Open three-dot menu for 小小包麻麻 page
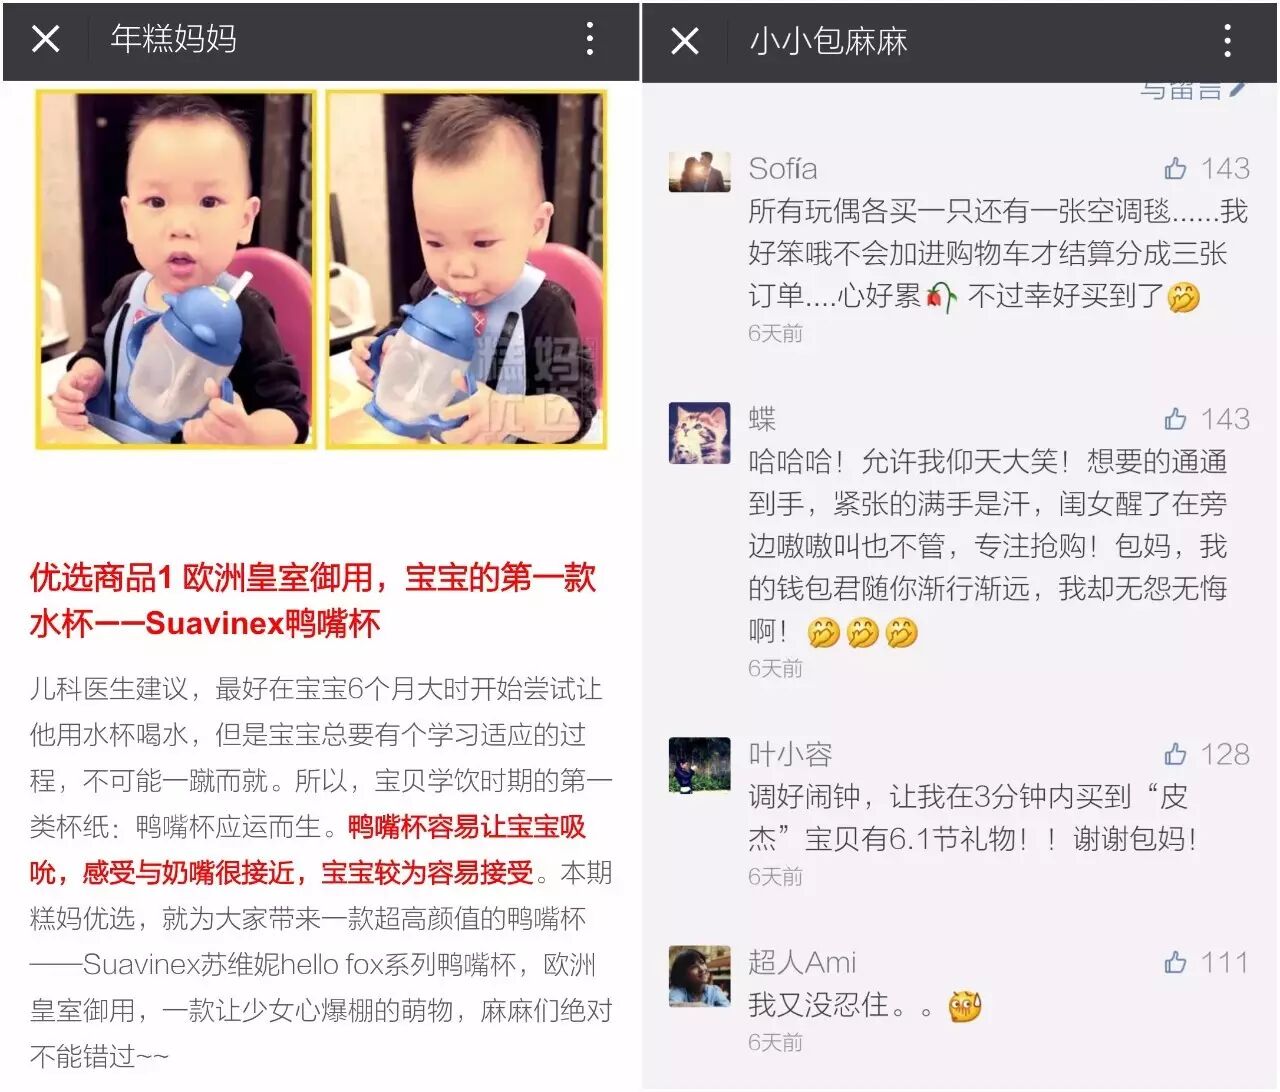Image resolution: width=1280 pixels, height=1092 pixels. tap(1227, 41)
